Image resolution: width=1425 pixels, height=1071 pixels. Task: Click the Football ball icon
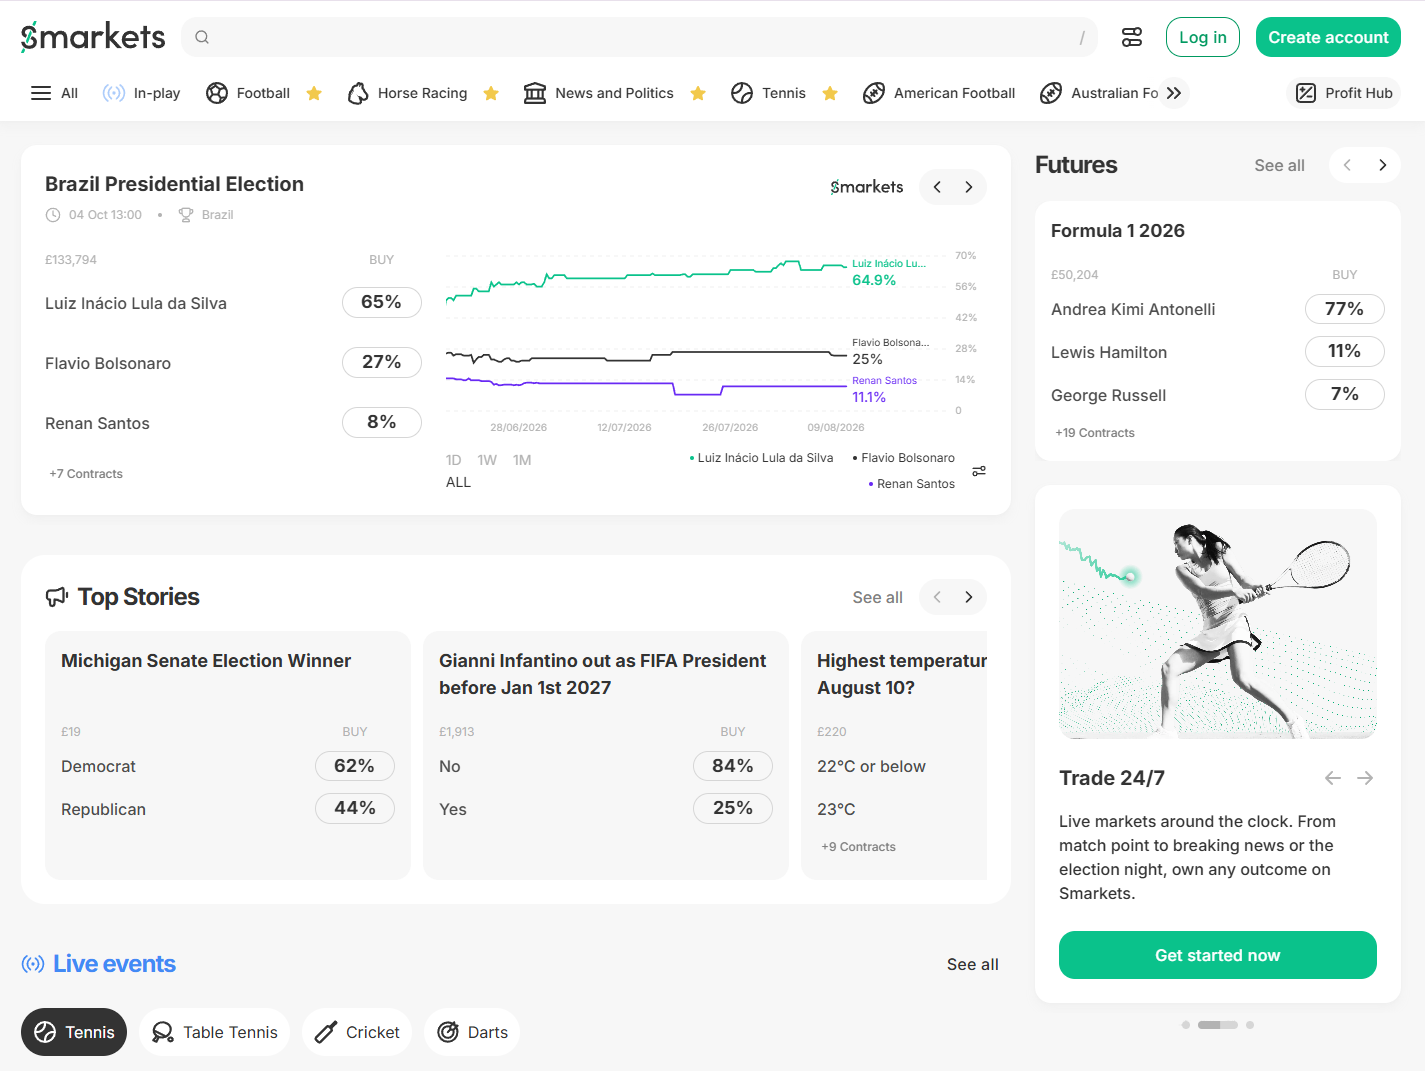(x=217, y=93)
